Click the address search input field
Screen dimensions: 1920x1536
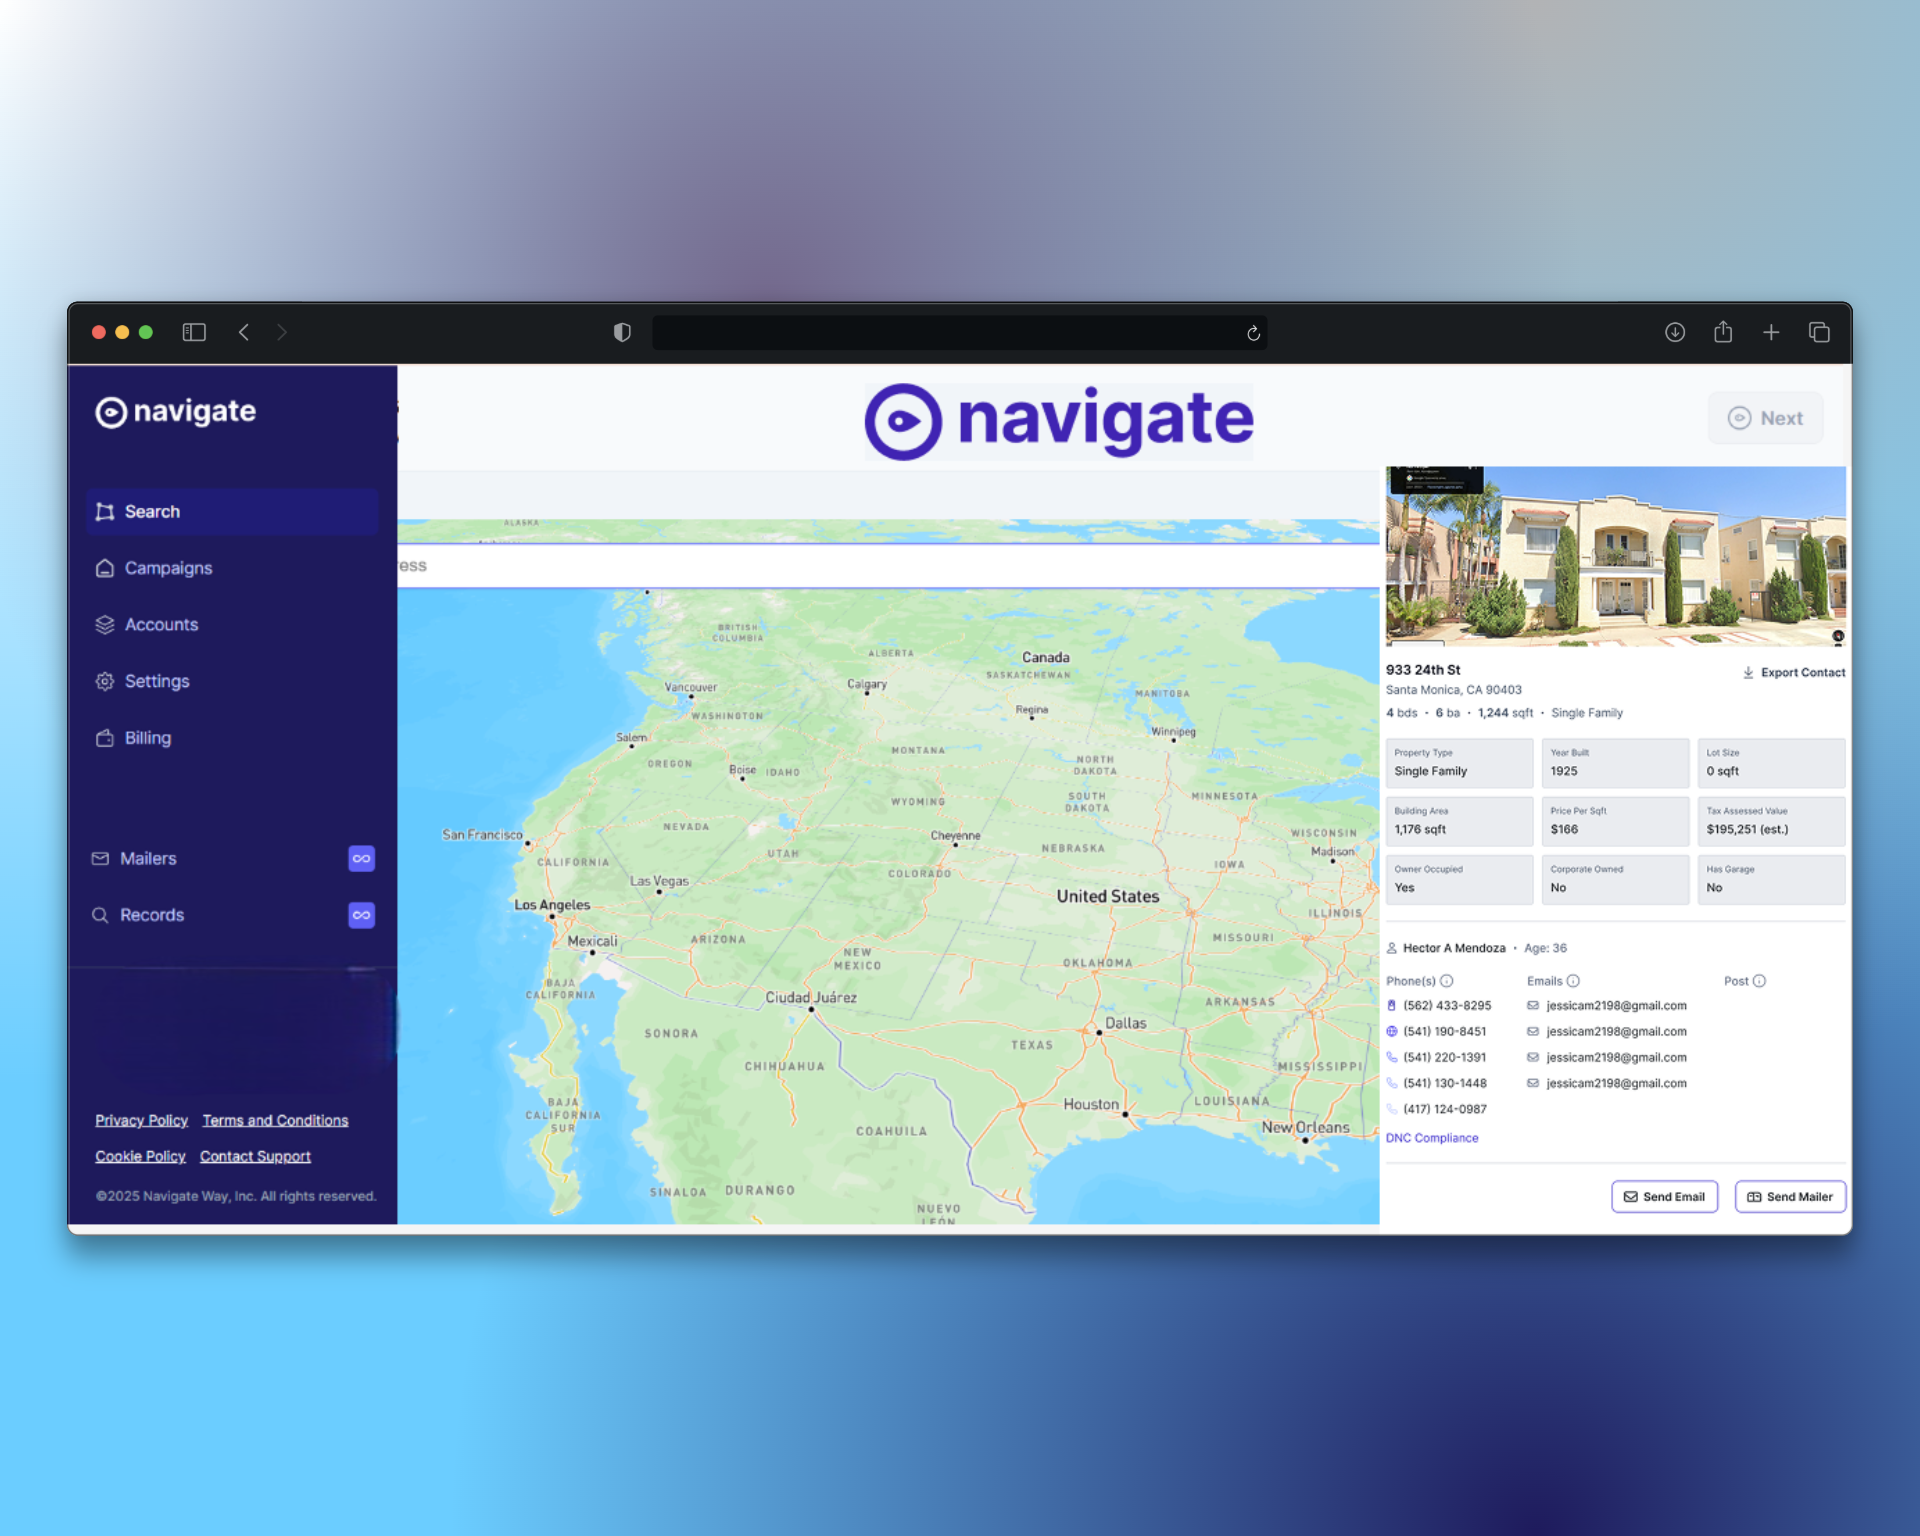pos(888,566)
